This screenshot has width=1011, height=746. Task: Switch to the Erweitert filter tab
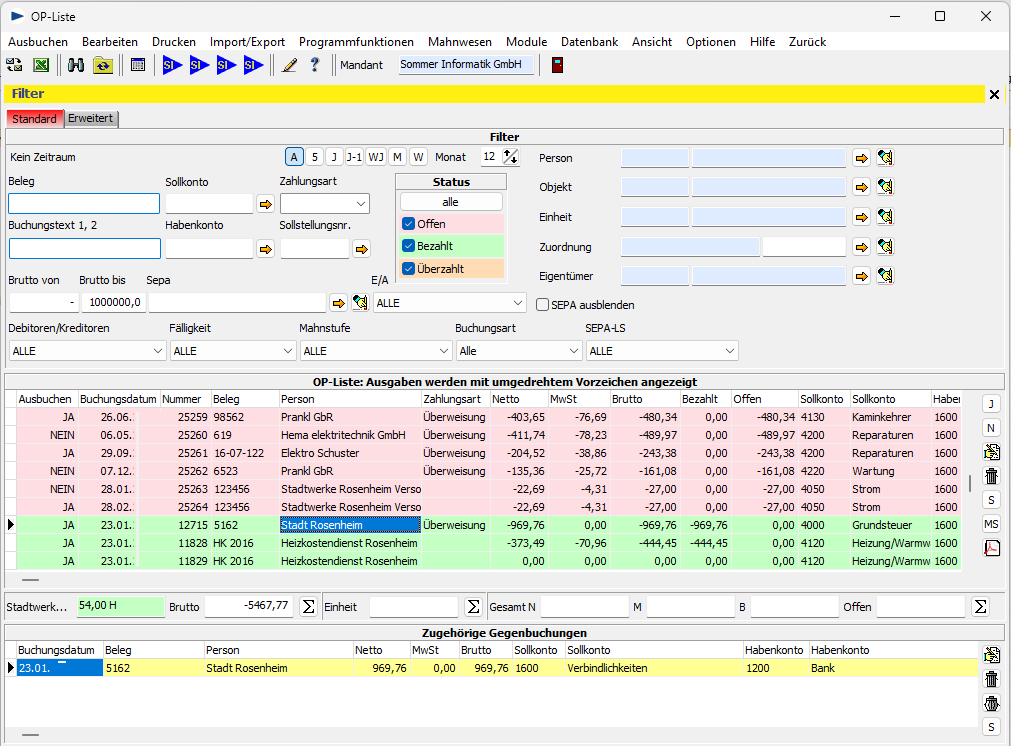(x=91, y=119)
